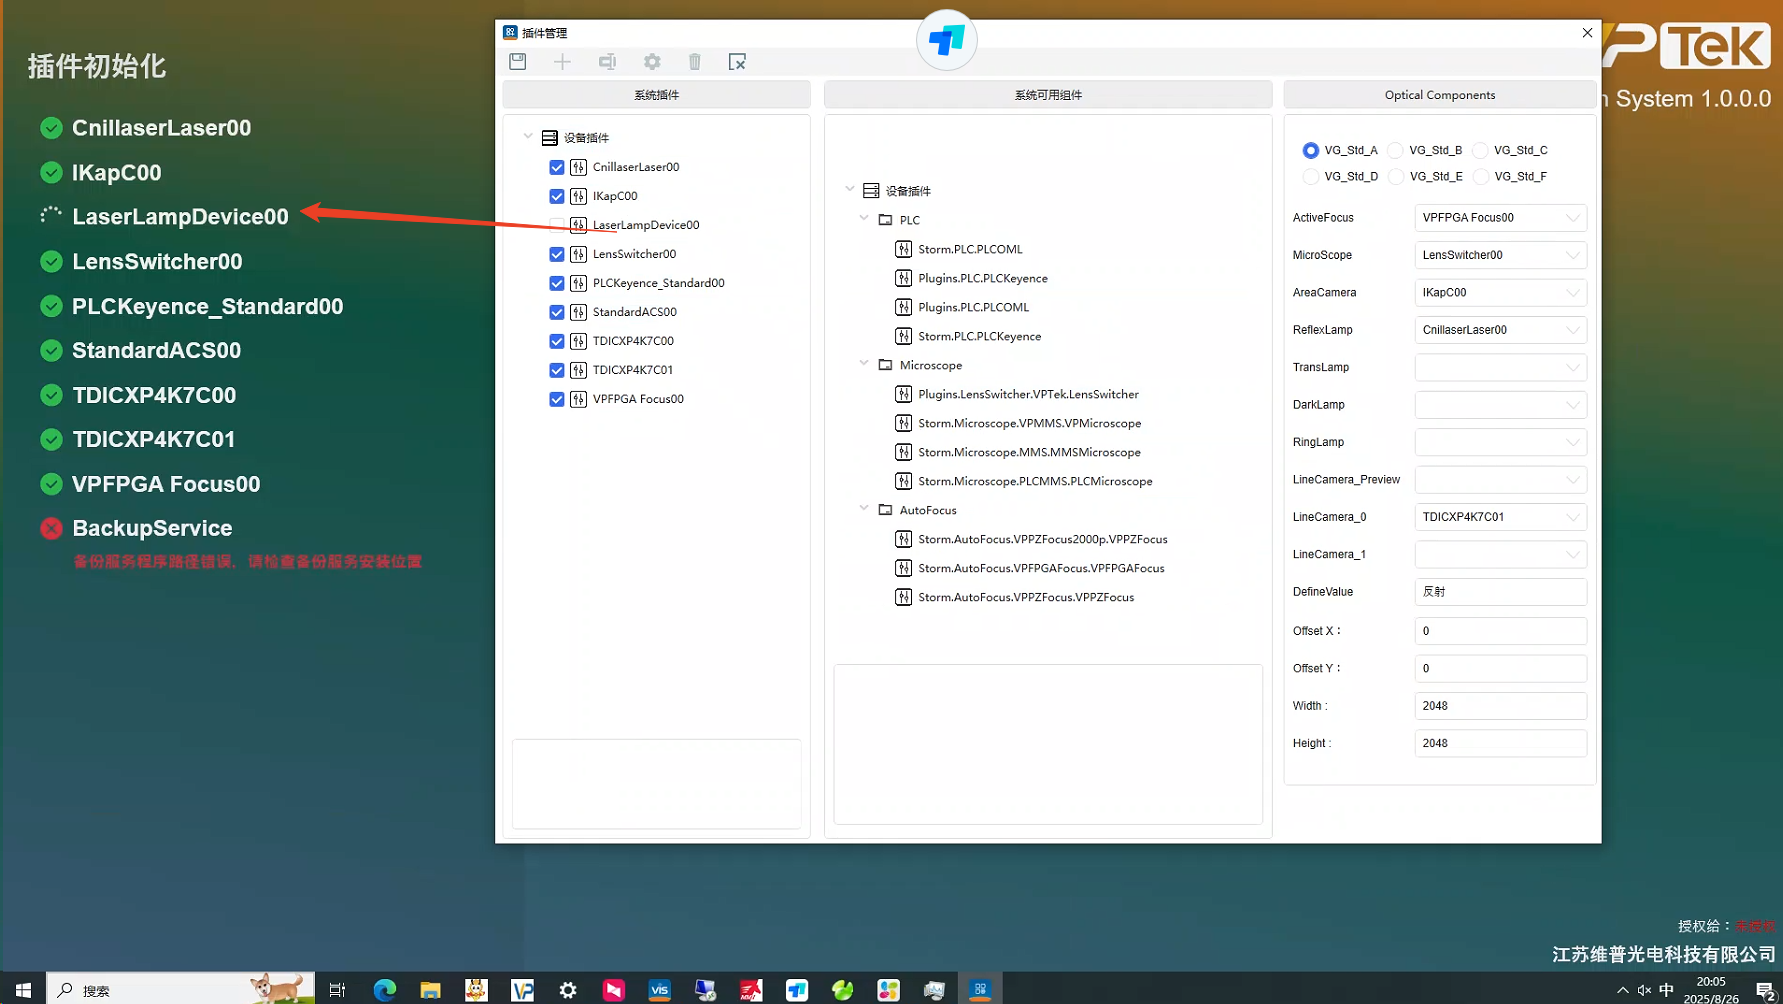1783x1004 pixels.
Task: Enable the LaserLampDevice00 checkbox
Action: click(557, 225)
